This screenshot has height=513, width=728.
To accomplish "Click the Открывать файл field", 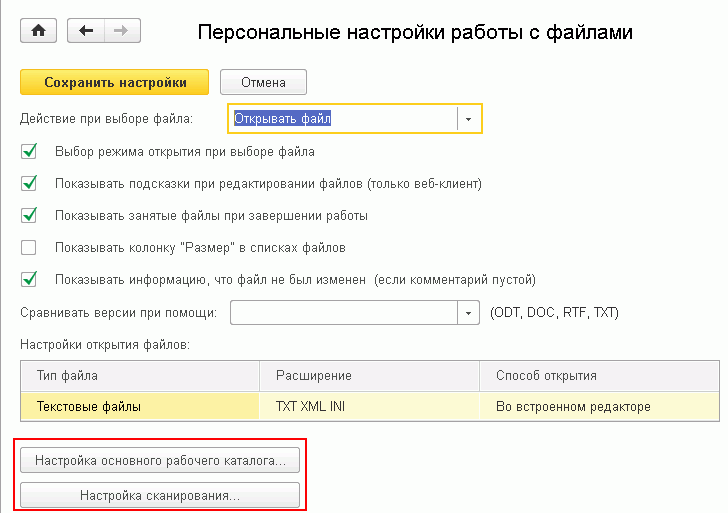I will (x=343, y=119).
